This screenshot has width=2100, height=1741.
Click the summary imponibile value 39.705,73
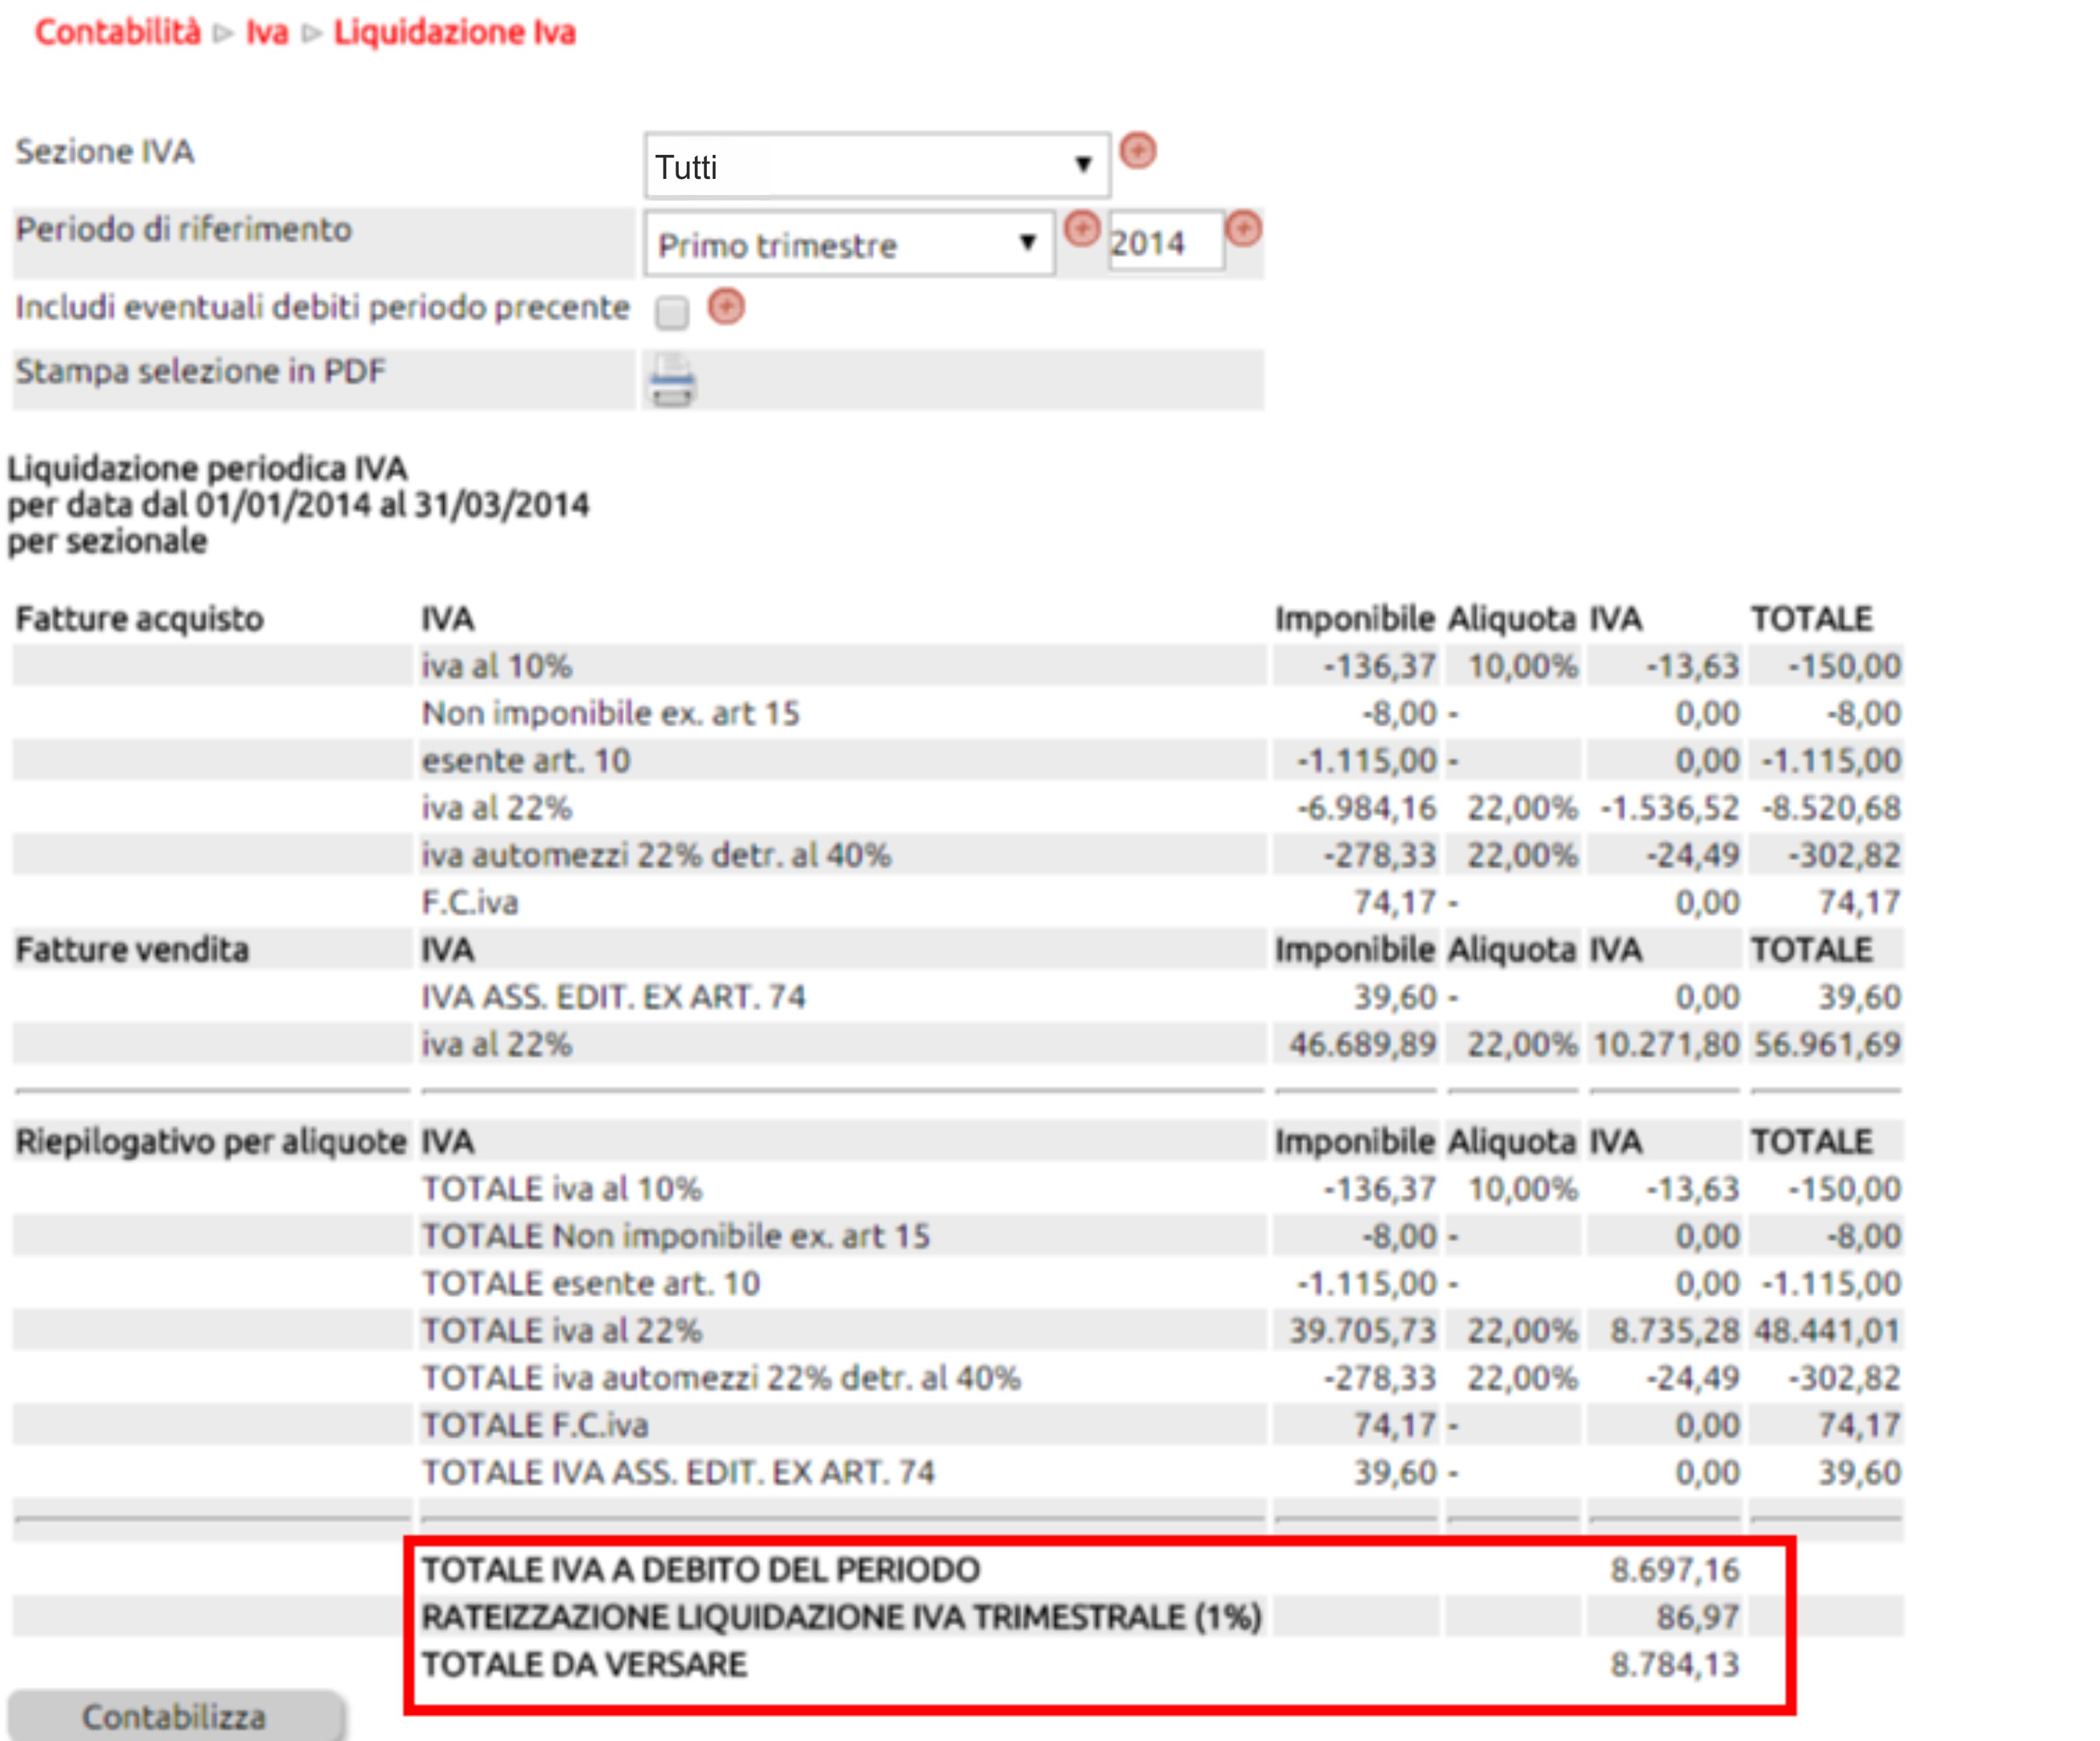[1362, 1330]
